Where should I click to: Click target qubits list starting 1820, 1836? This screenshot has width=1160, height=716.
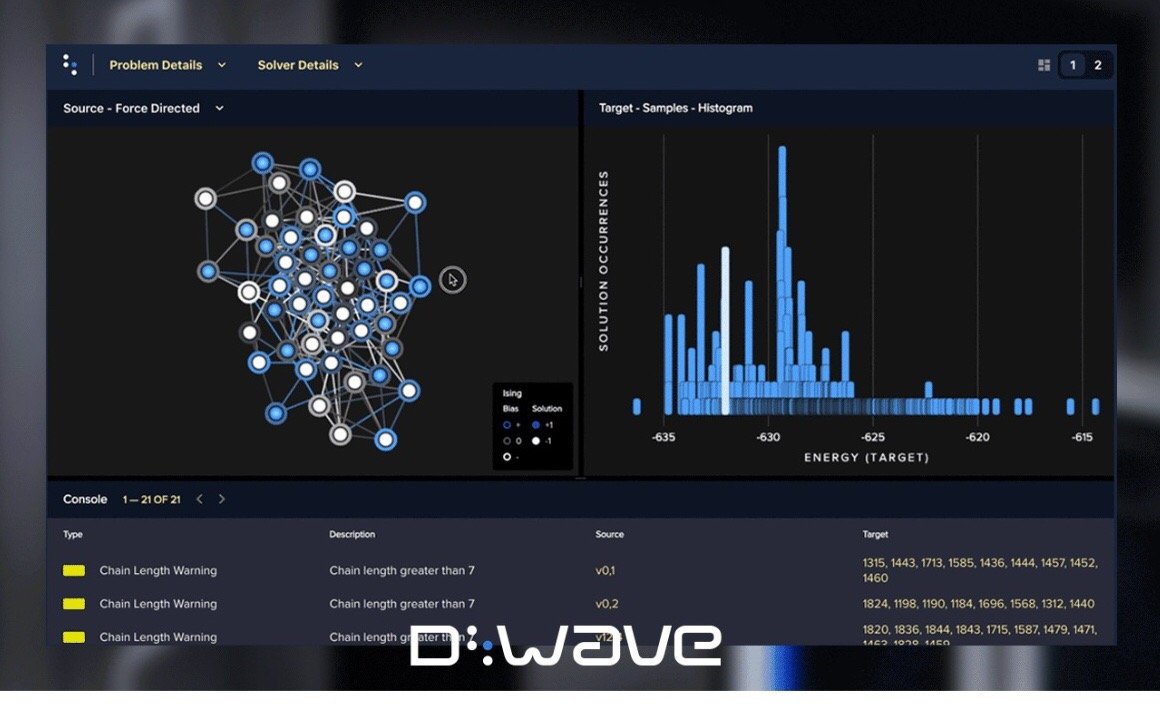979,635
